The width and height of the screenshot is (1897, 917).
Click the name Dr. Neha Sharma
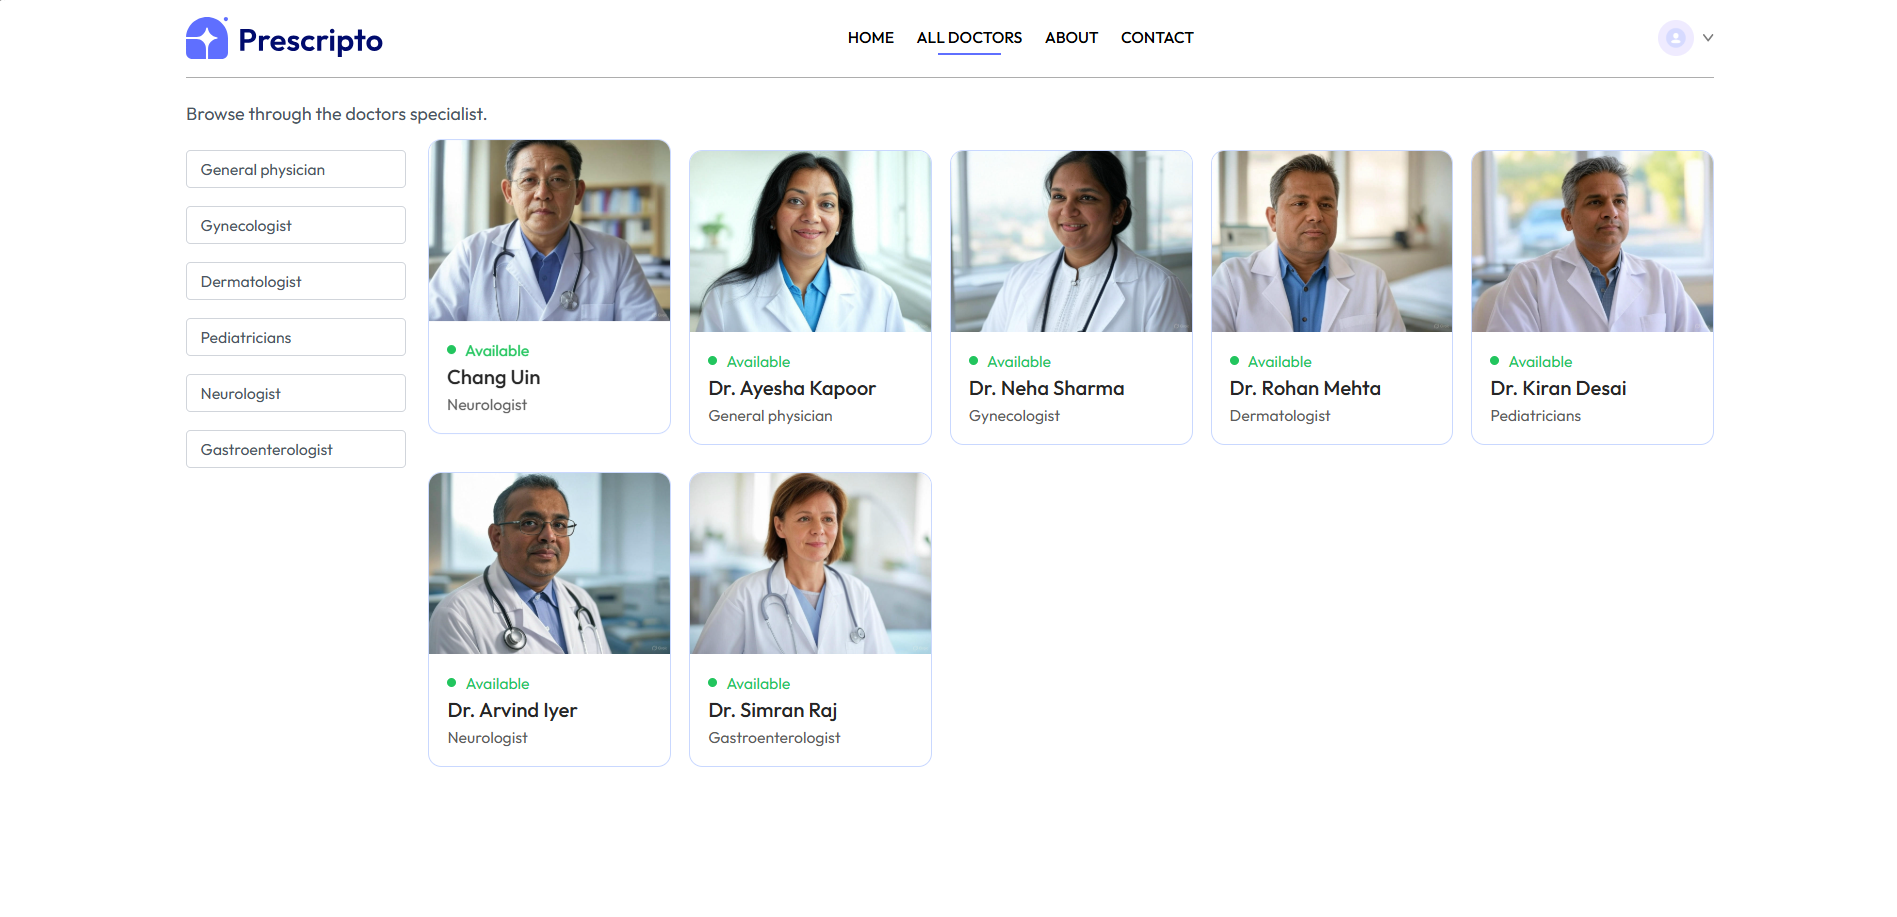1046,388
